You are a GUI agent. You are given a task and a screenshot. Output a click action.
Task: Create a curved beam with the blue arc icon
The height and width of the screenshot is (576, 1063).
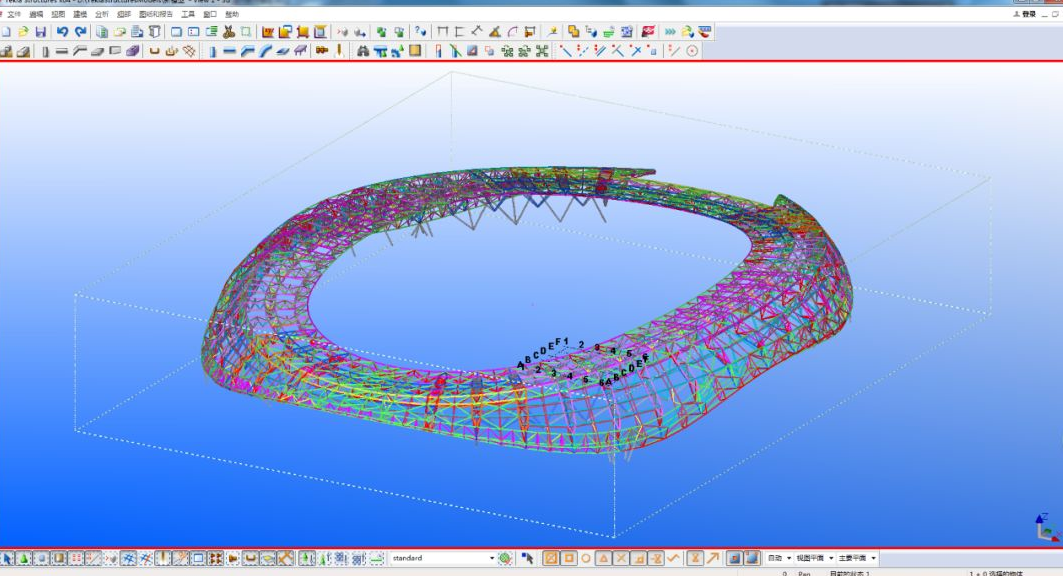265,51
